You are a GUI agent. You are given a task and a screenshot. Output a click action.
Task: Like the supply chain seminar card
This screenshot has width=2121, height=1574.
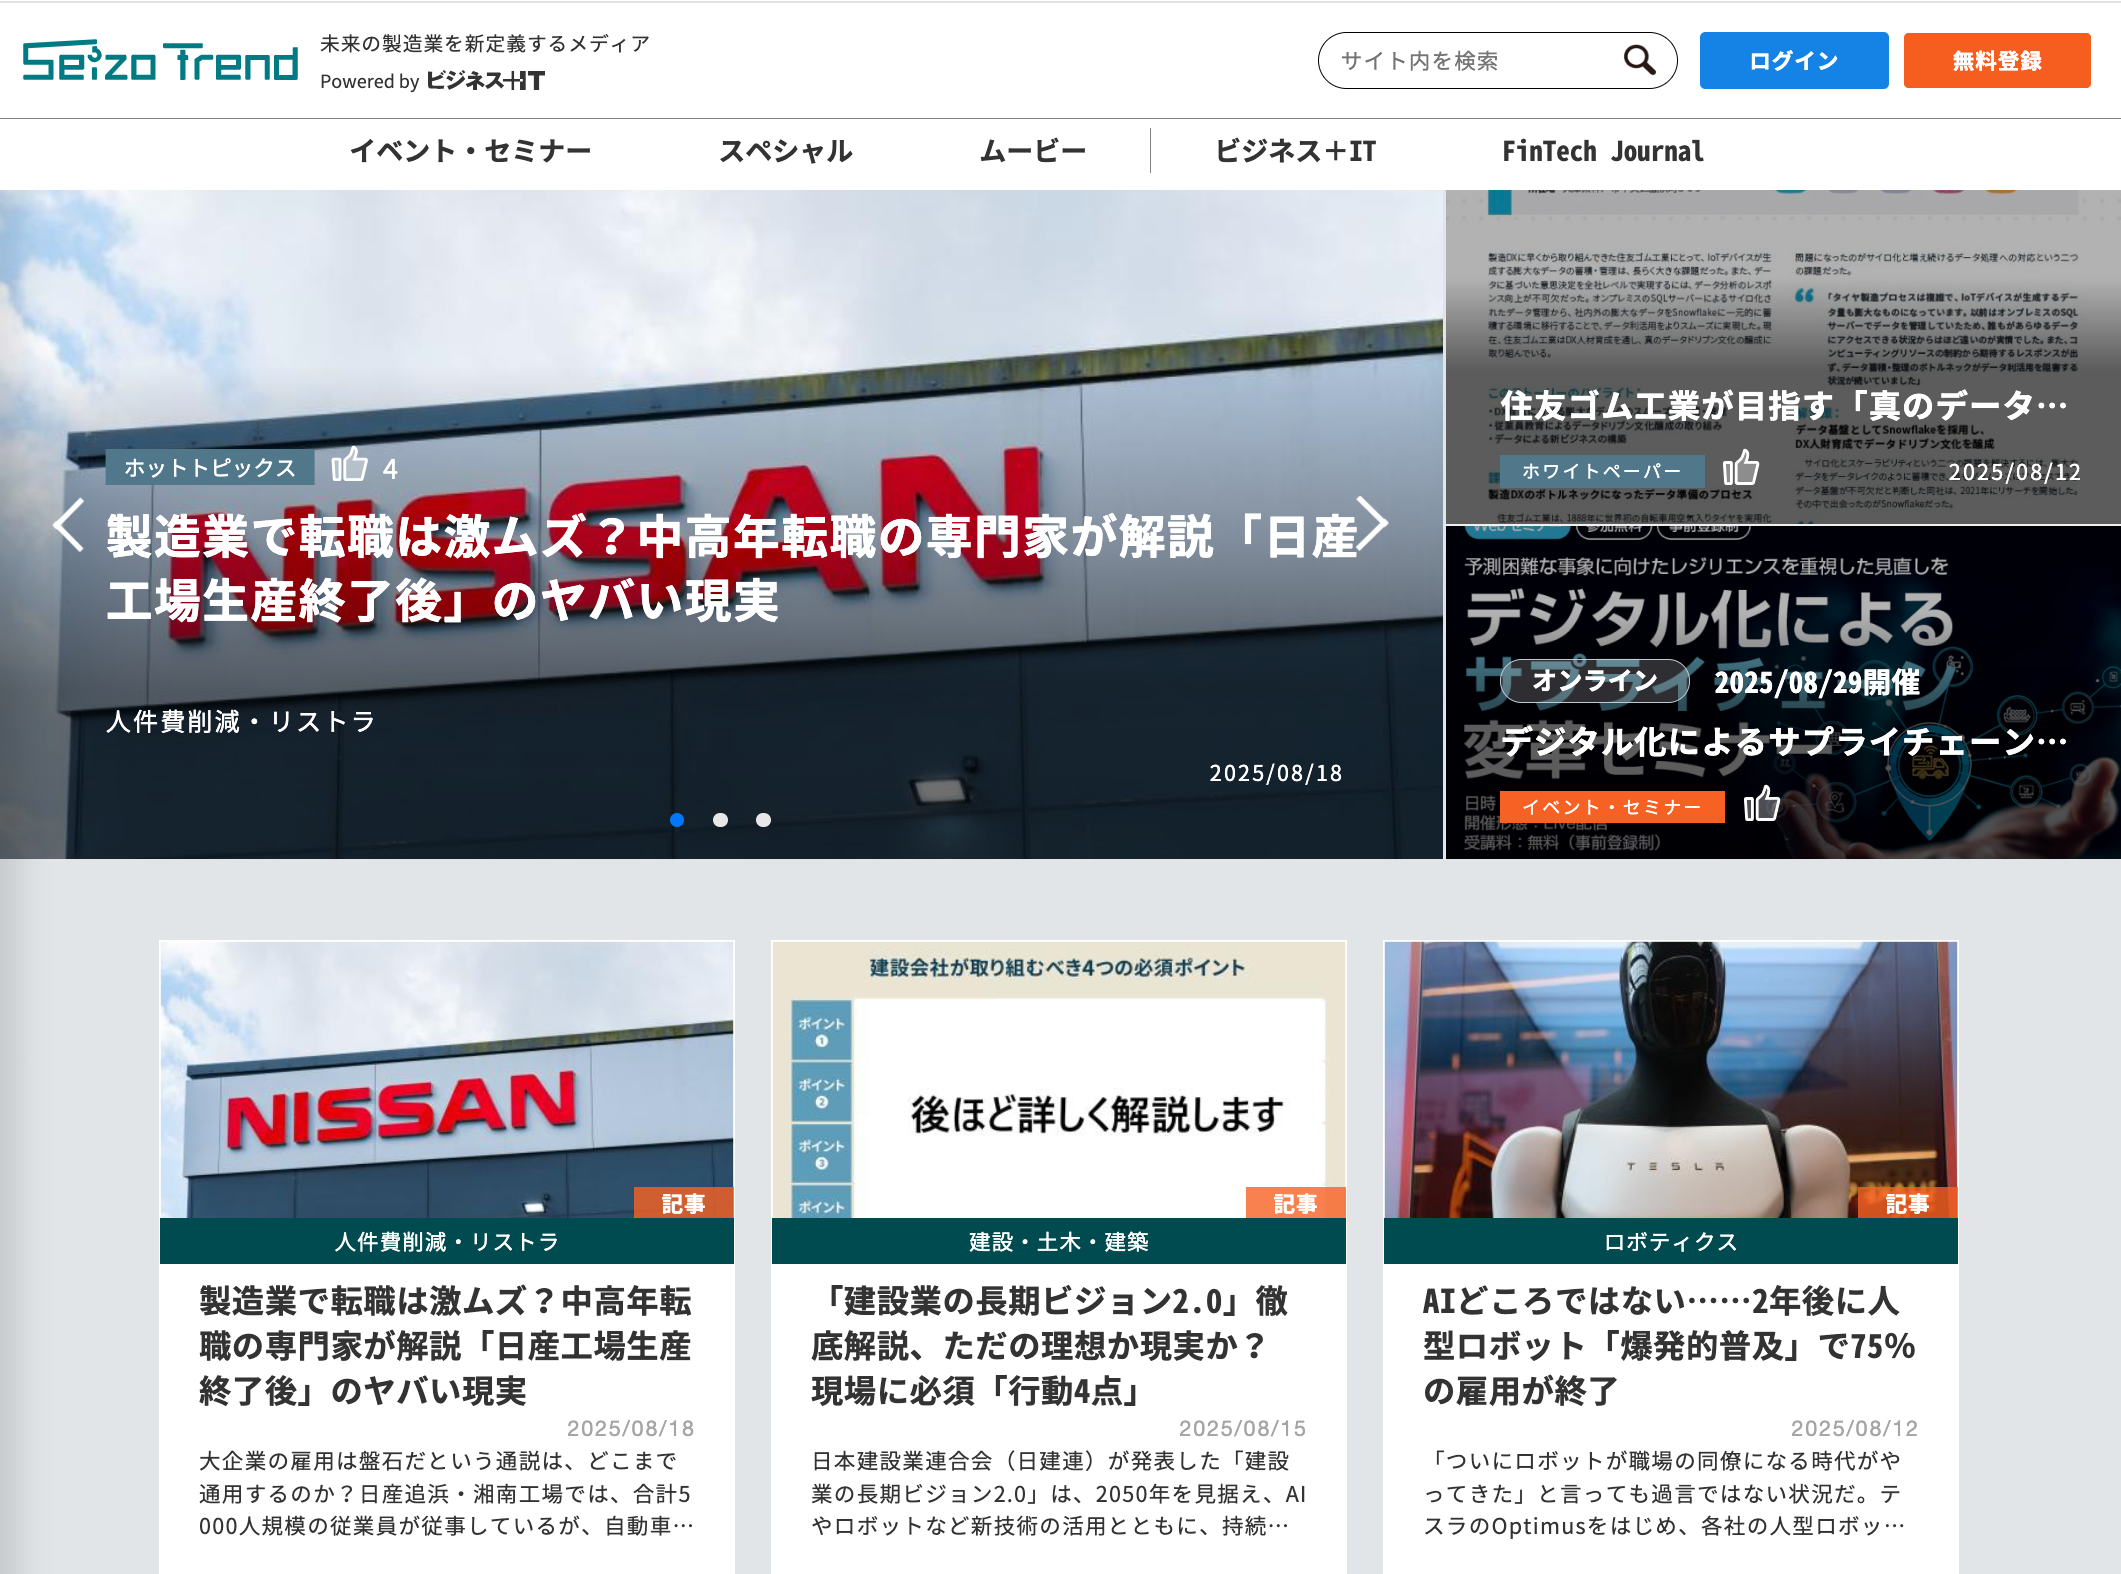click(x=1762, y=804)
